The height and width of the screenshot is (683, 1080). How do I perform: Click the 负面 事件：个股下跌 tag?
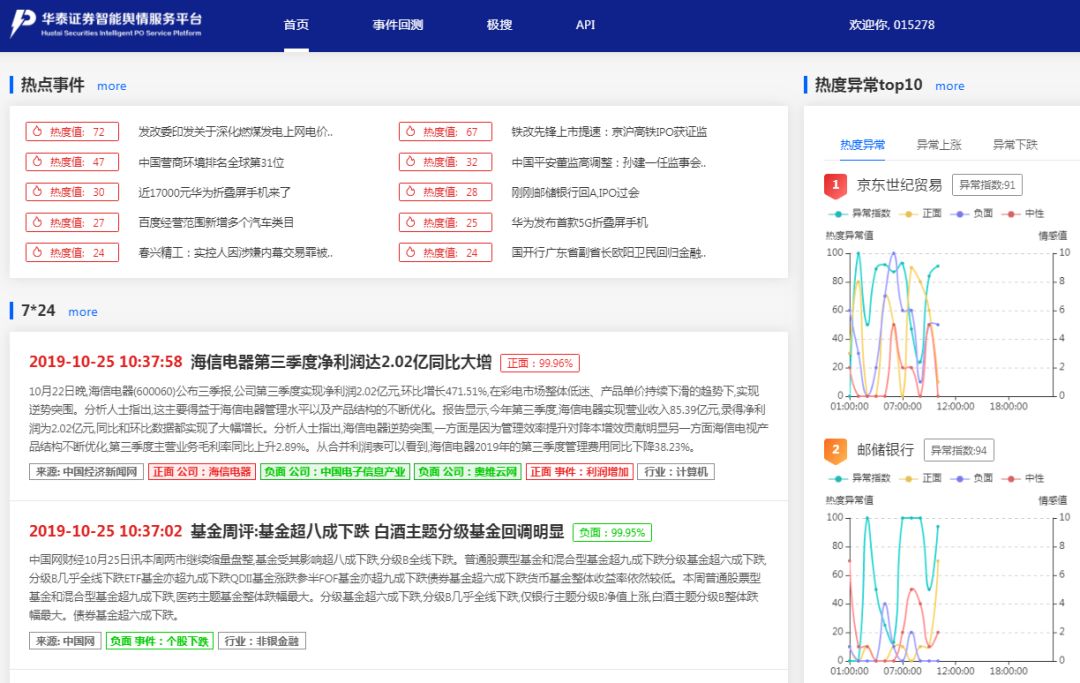160,641
